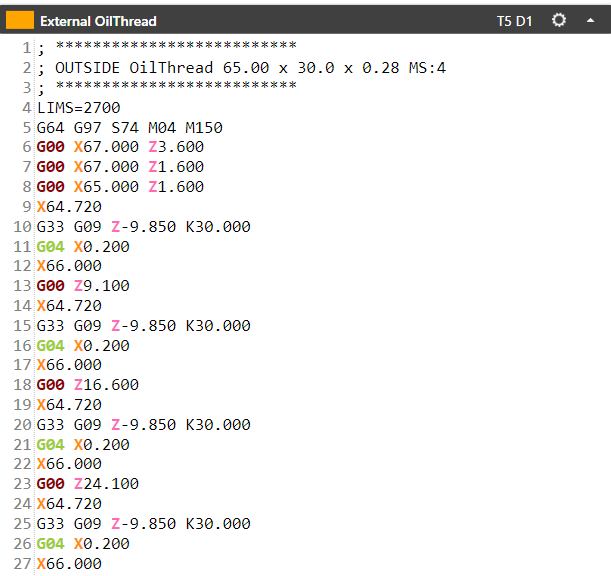The height and width of the screenshot is (576, 611).
Task: Select G00 Z9.100 line
Action: coord(83,286)
